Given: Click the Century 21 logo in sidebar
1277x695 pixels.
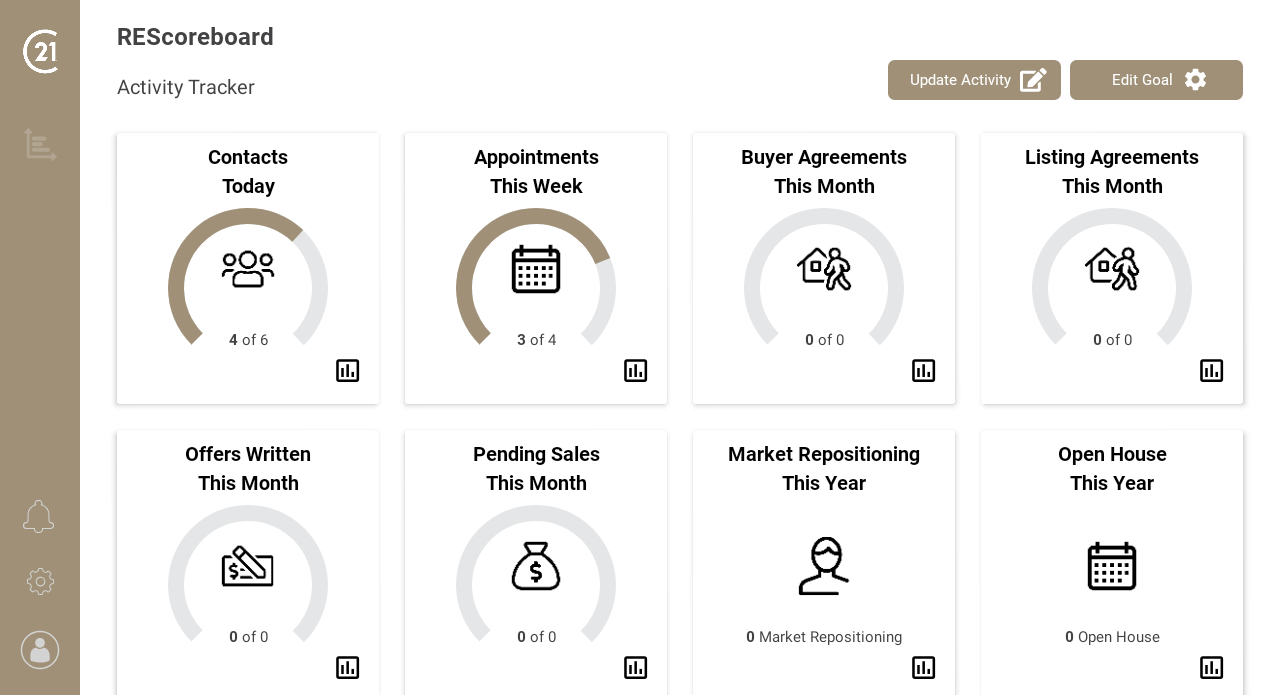Looking at the screenshot, I should click(40, 51).
